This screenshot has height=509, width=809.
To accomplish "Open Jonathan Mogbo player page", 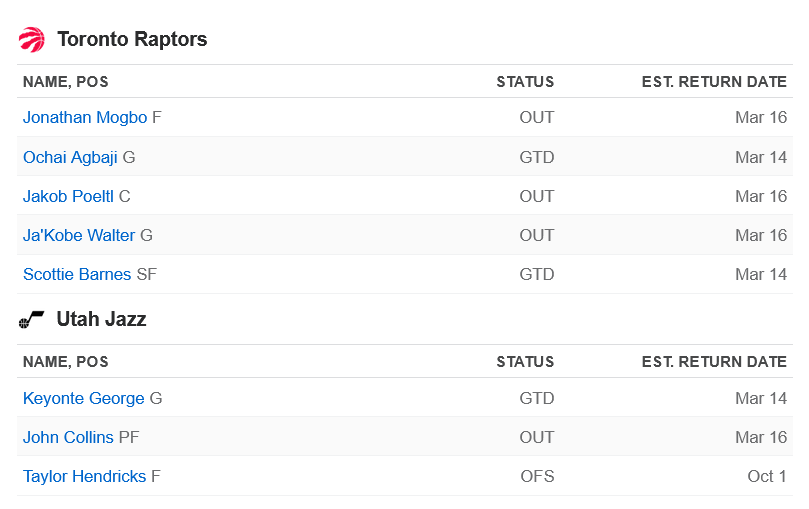I will [85, 118].
